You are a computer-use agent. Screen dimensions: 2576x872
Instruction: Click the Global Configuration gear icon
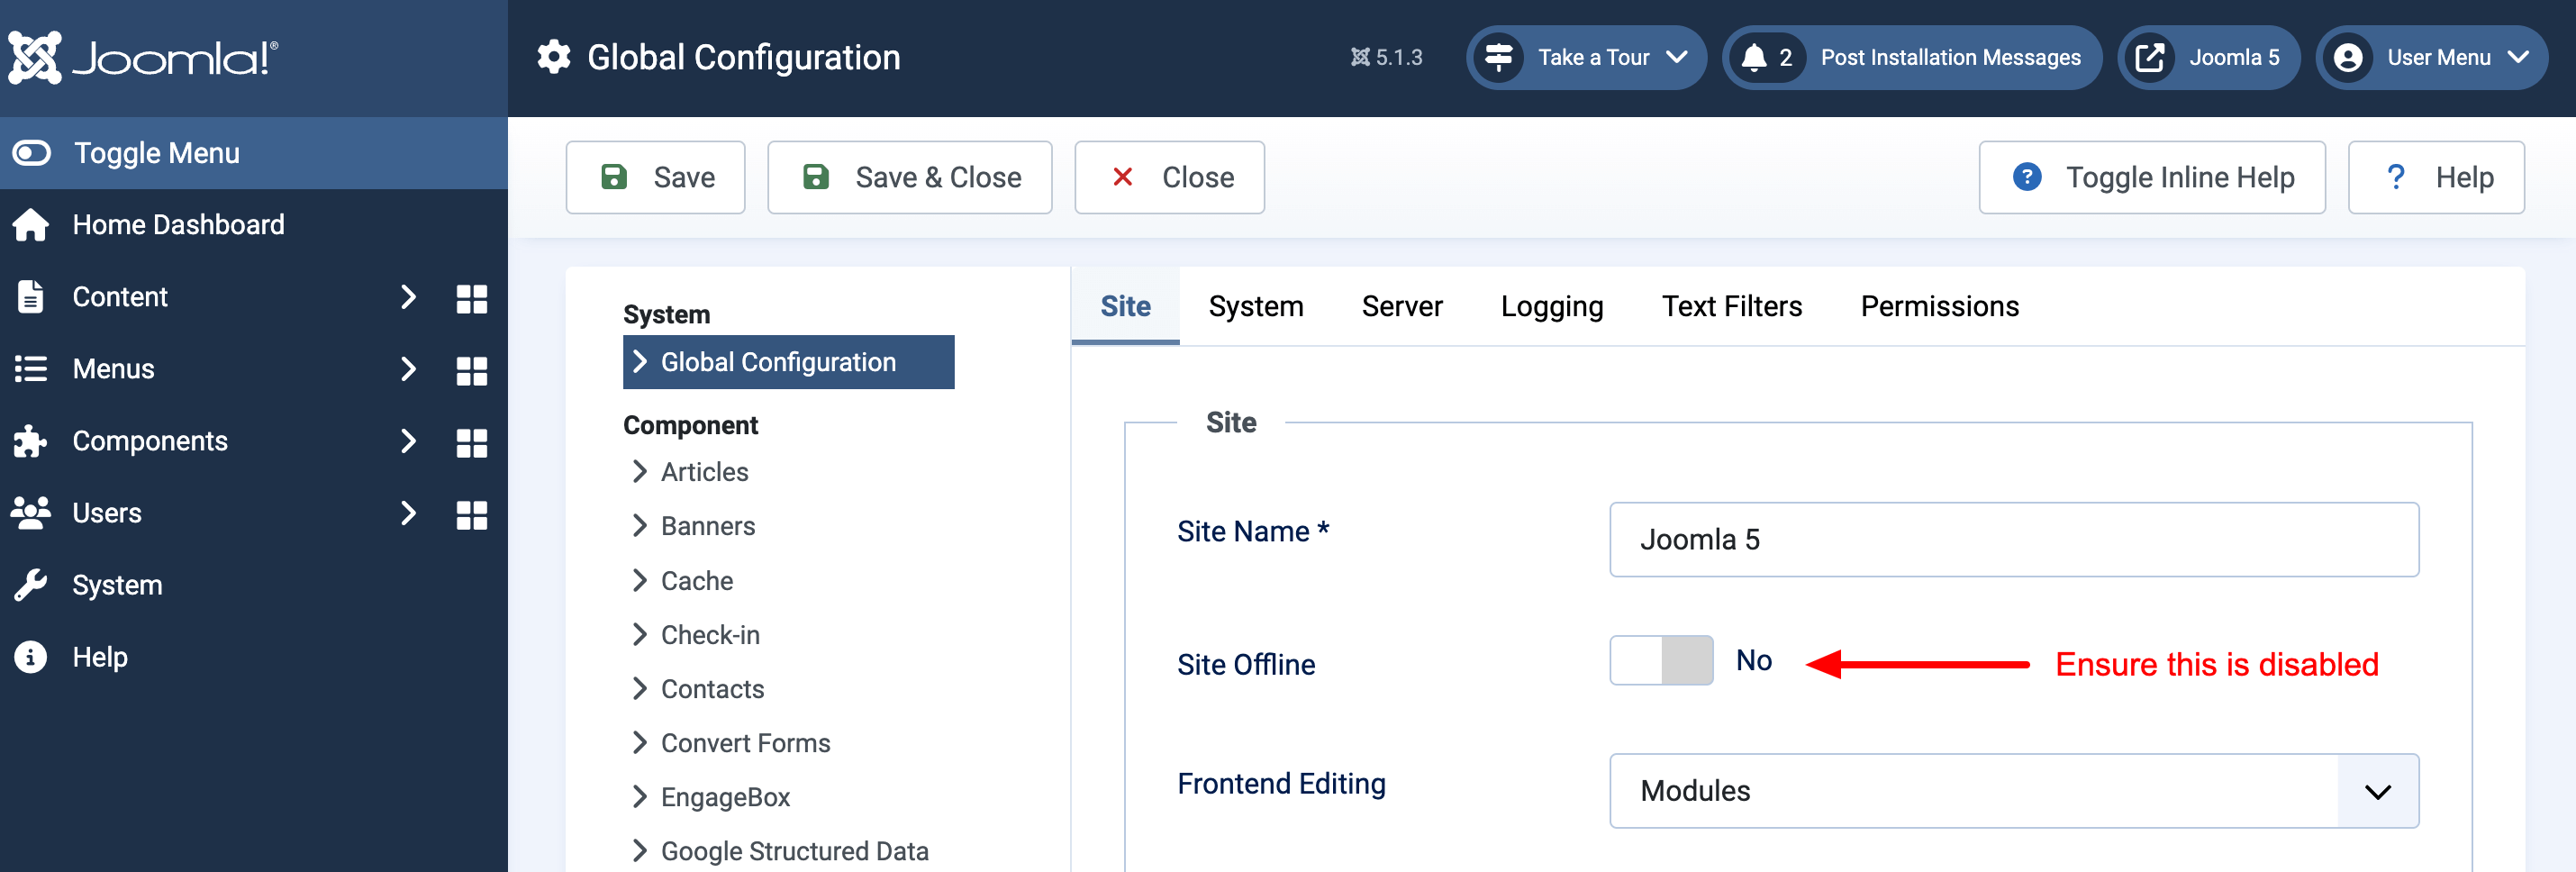[554, 57]
